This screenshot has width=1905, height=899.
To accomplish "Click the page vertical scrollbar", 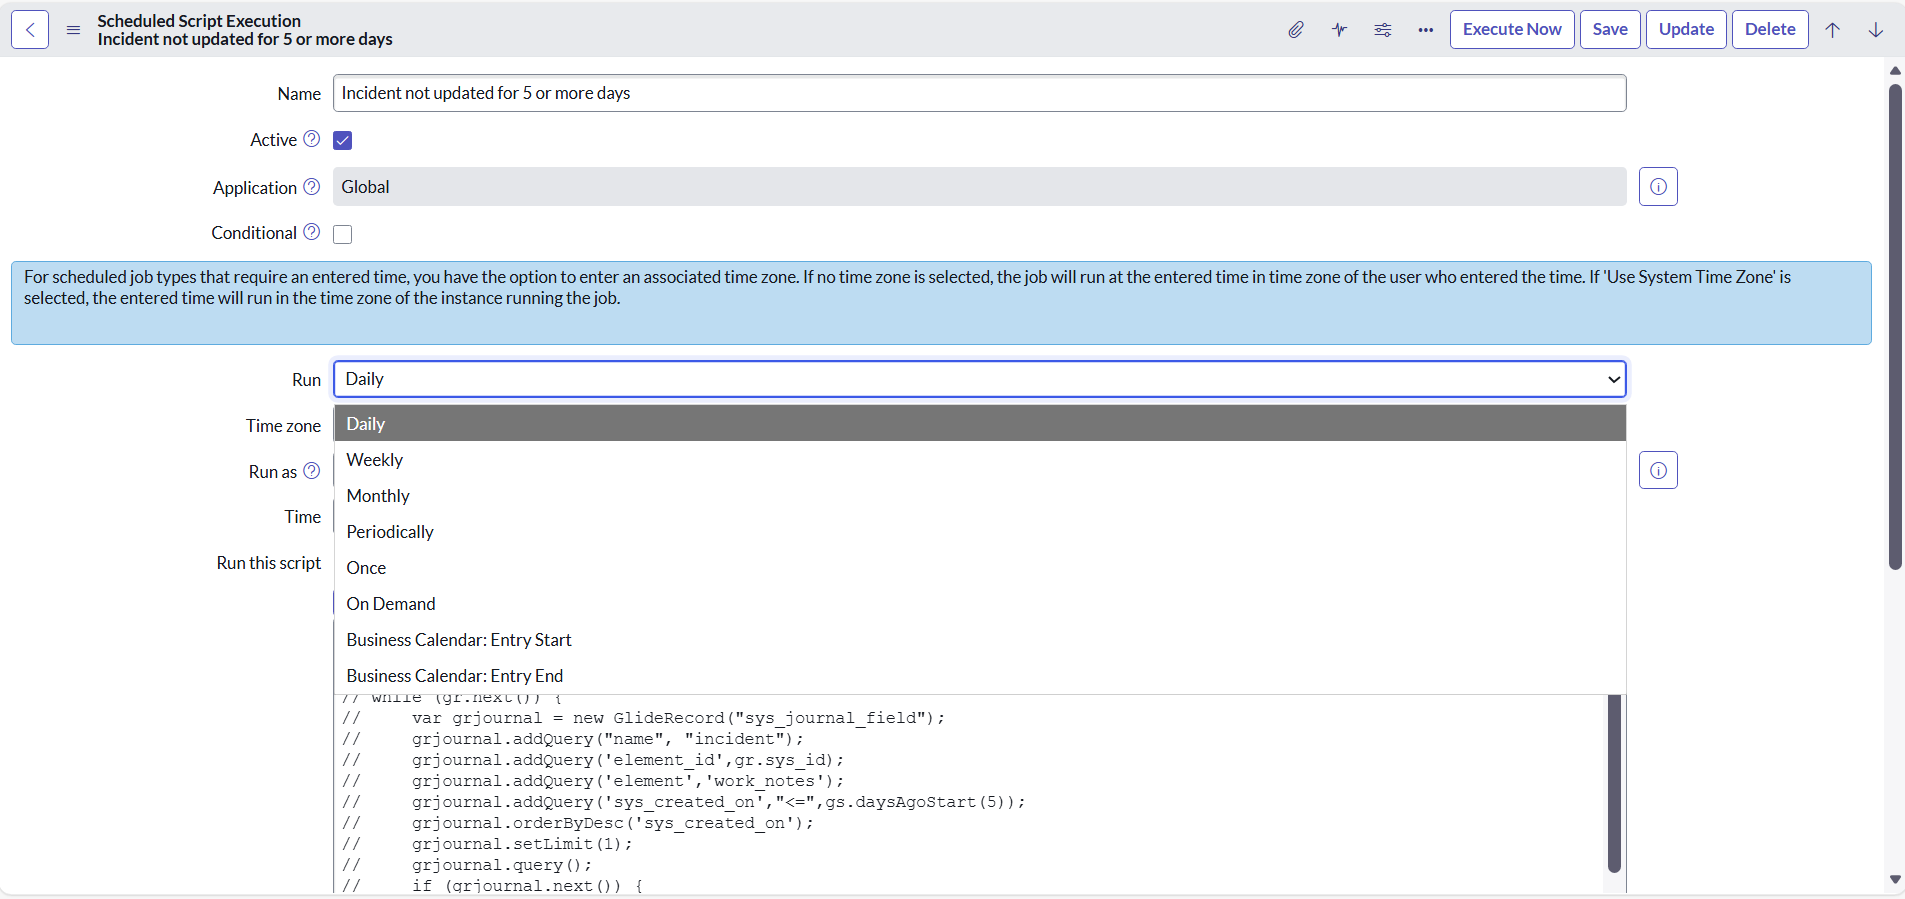I will (1894, 330).
